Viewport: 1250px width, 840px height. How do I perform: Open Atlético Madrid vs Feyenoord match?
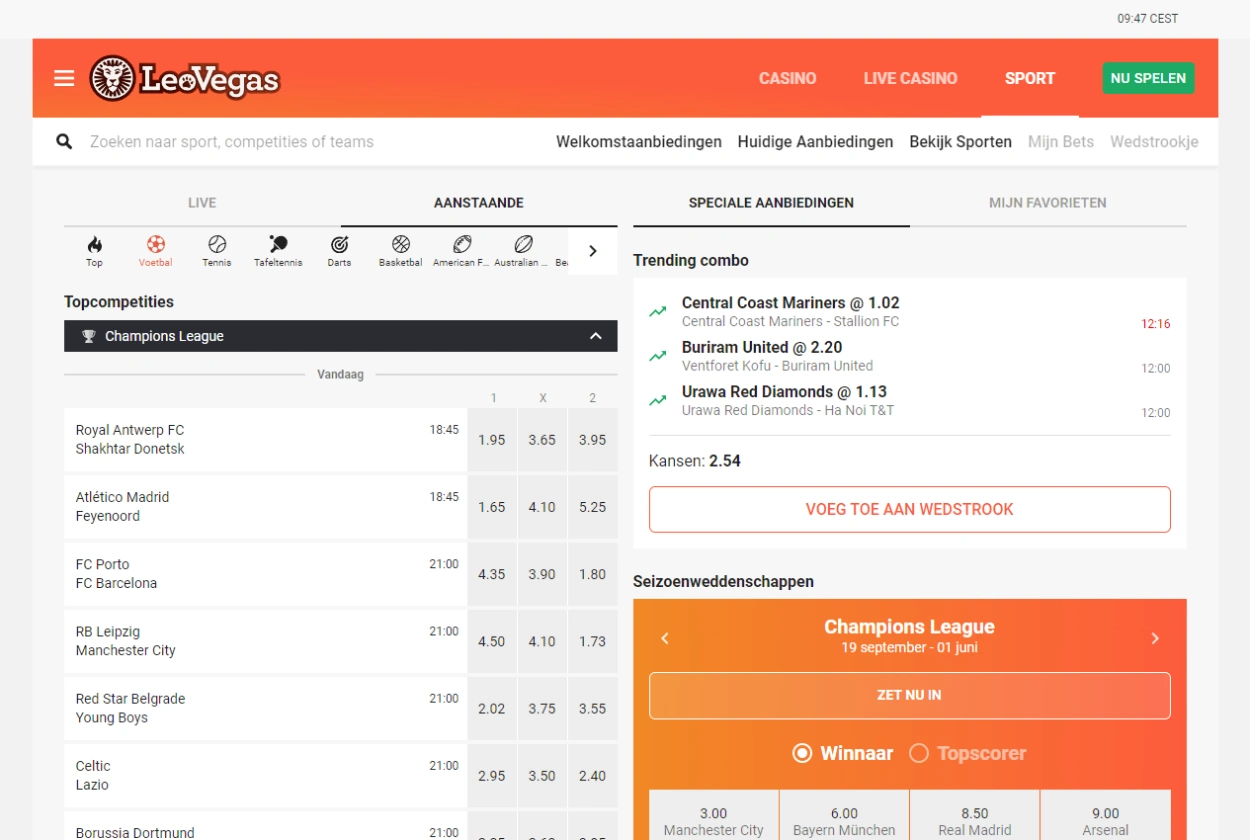265,507
